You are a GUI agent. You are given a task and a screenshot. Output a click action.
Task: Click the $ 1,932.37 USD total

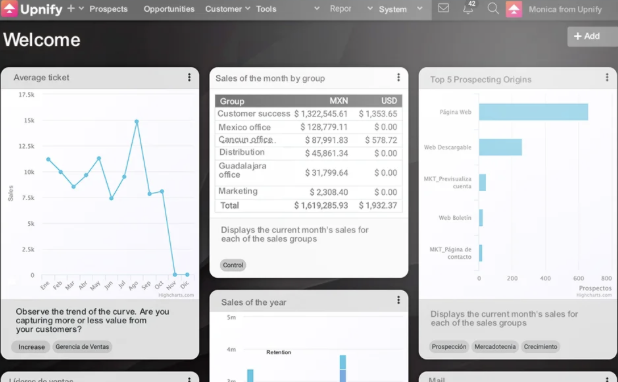[x=378, y=205]
